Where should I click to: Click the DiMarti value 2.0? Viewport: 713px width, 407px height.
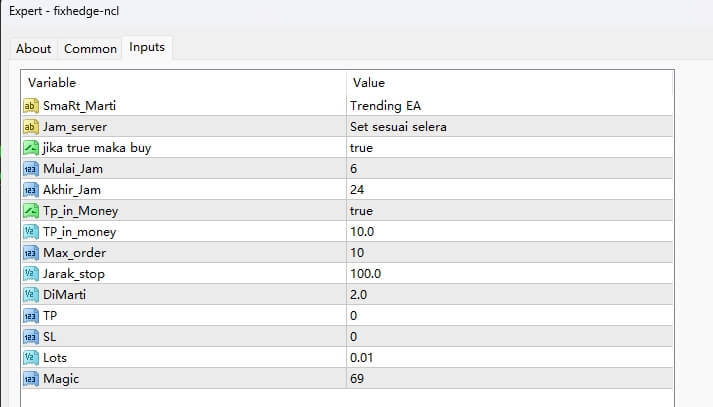click(360, 295)
